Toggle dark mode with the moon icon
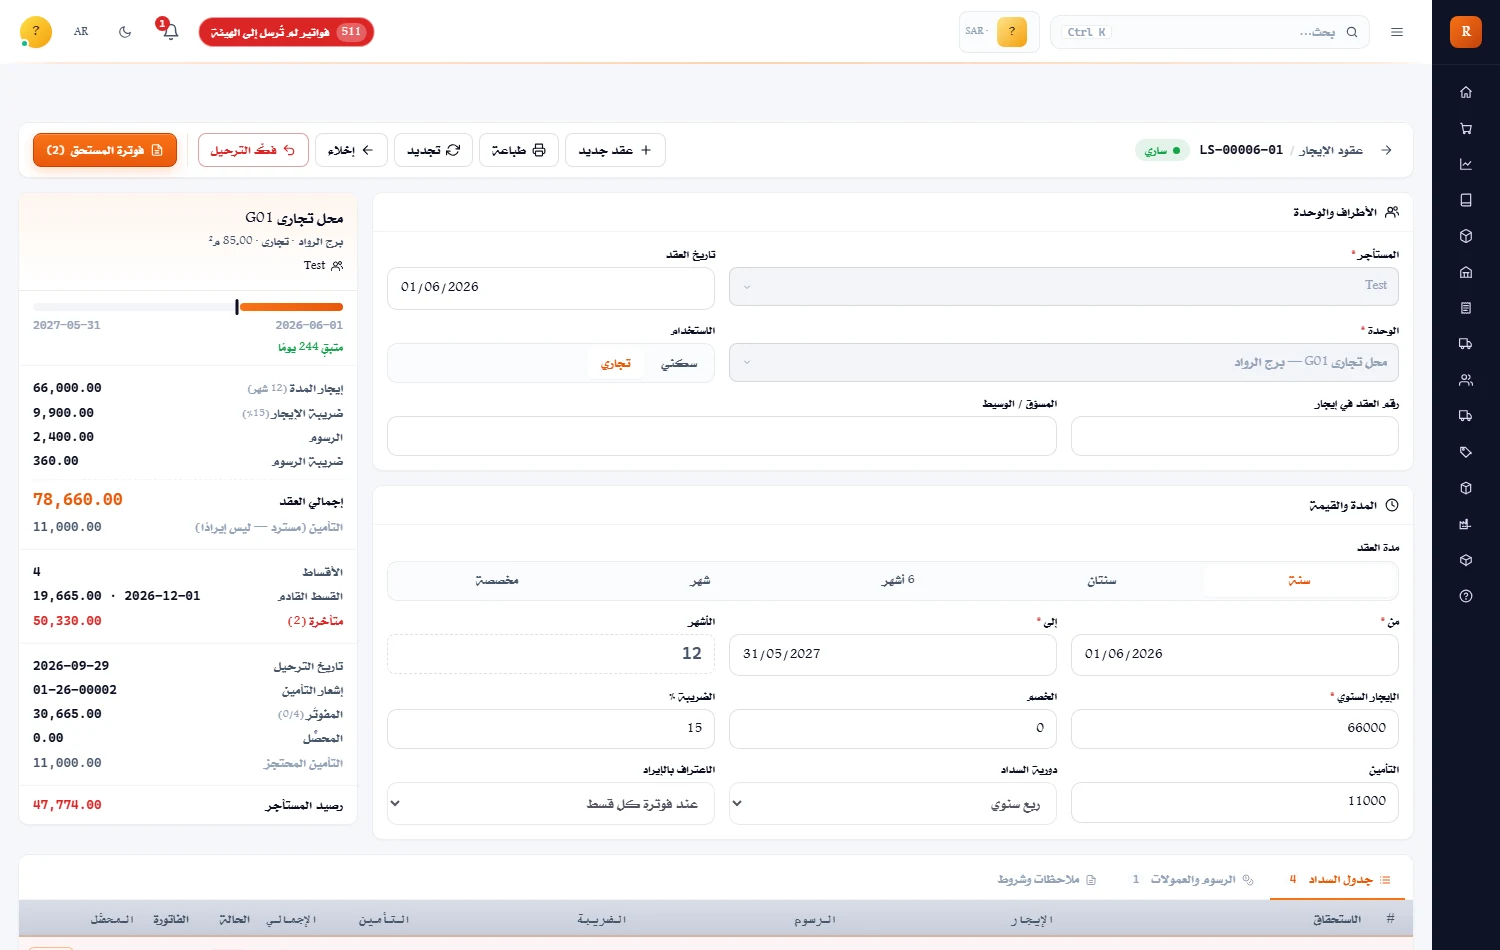Image resolution: width=1500 pixels, height=950 pixels. [125, 32]
